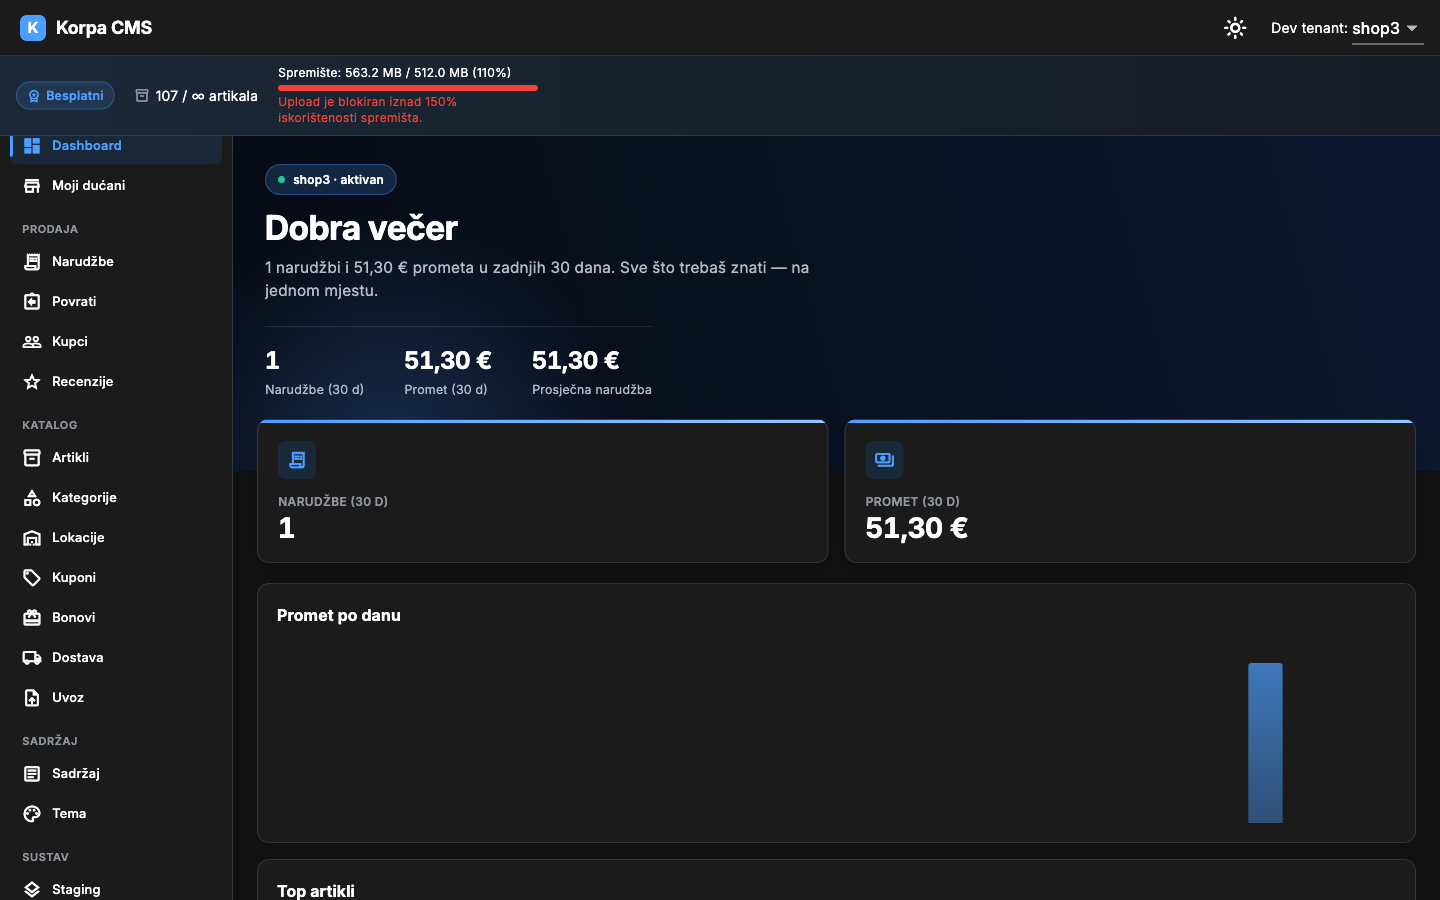Click the Besplatni plan badge
The width and height of the screenshot is (1440, 900).
[x=65, y=96]
